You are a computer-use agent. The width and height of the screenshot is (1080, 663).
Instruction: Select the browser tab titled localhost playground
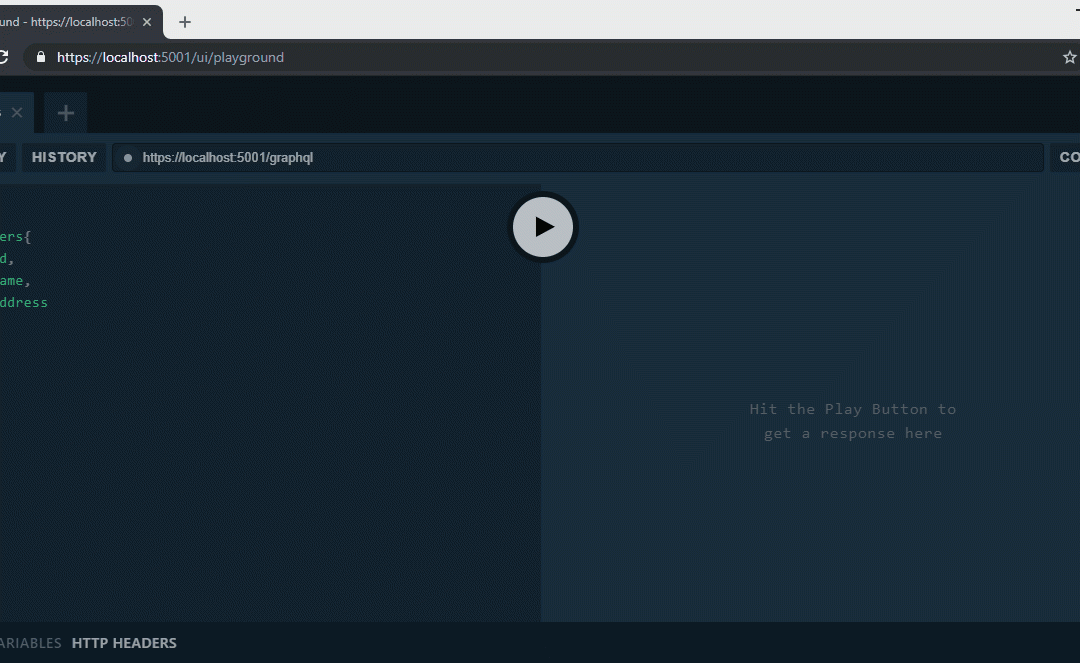click(x=70, y=22)
